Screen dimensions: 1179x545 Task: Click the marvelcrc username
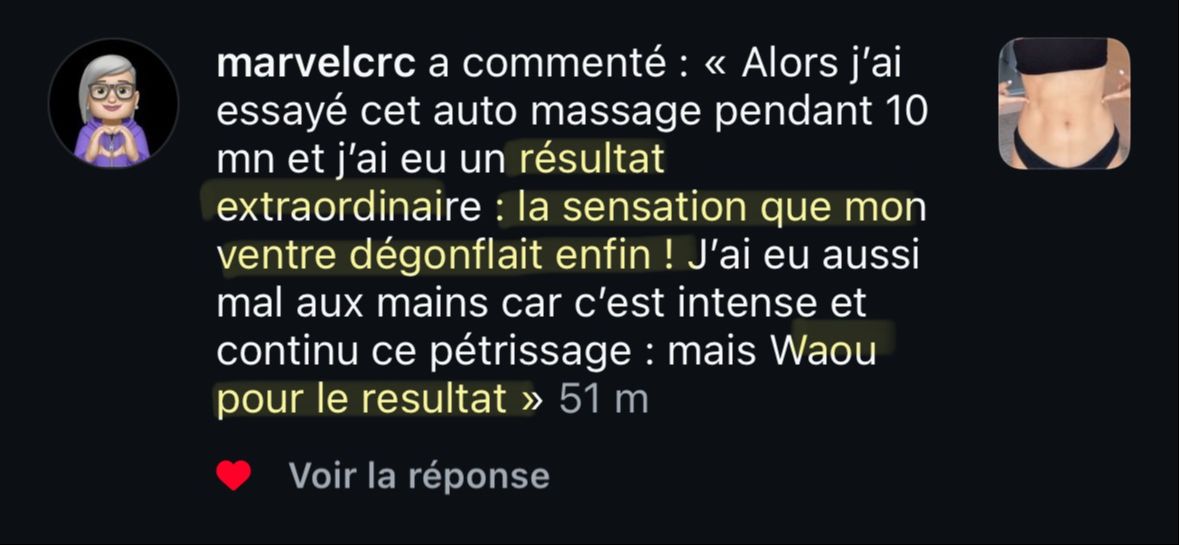(316, 65)
